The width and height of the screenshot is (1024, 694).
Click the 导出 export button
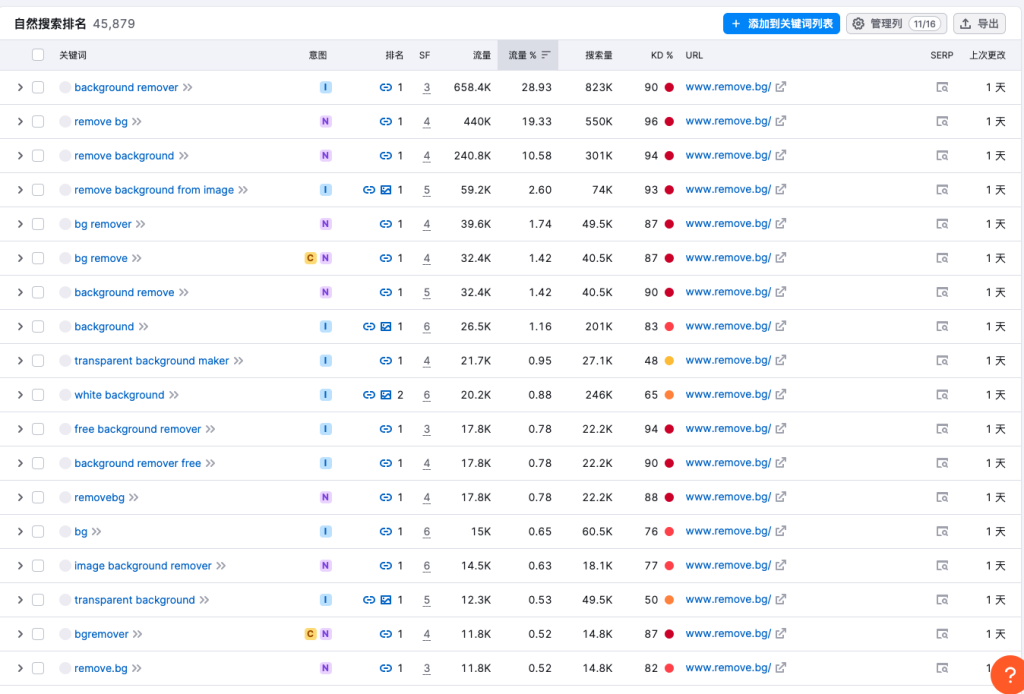pos(980,24)
